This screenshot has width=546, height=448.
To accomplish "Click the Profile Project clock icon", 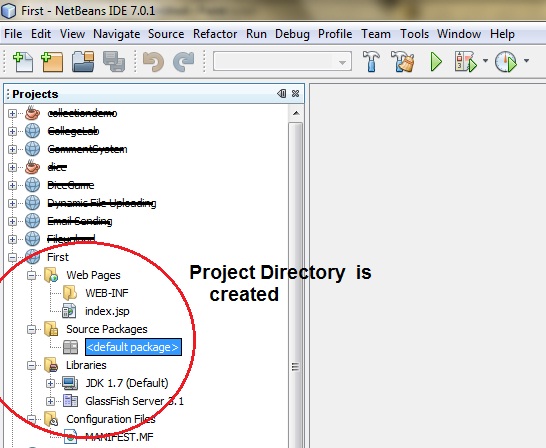I will click(506, 62).
